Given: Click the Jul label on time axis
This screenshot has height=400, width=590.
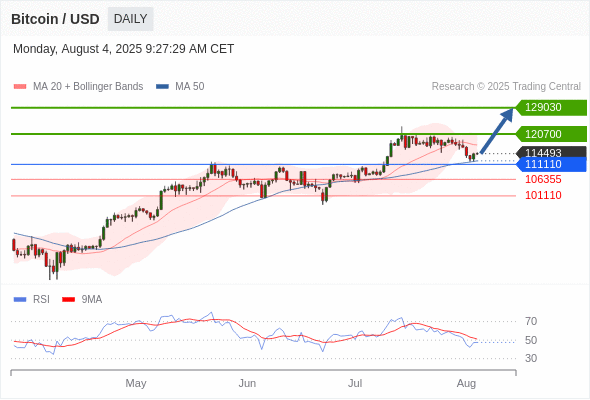Looking at the screenshot, I should coord(355,383).
